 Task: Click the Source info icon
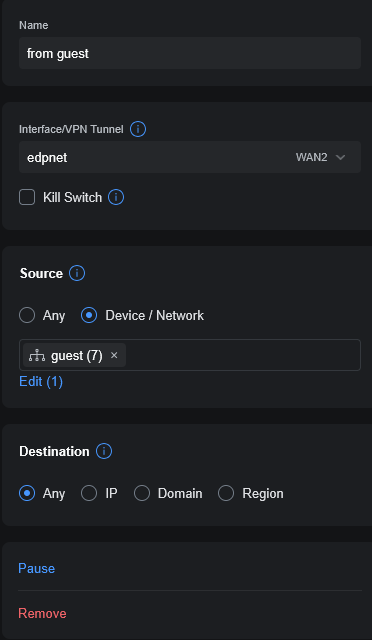click(77, 273)
